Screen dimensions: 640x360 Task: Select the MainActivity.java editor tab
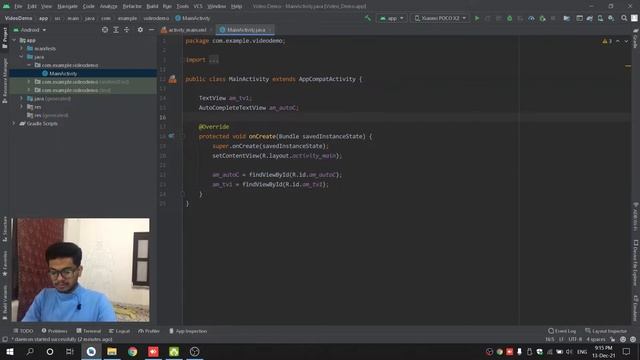(x=245, y=30)
